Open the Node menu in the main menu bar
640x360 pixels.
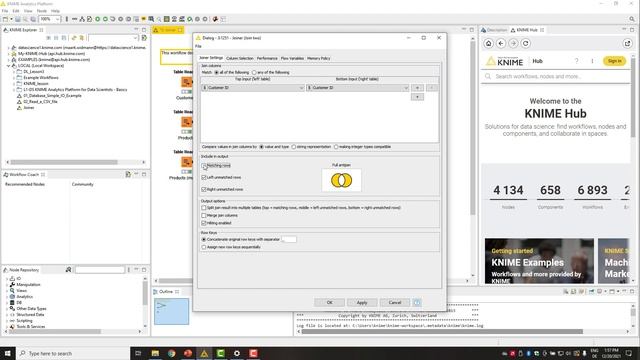pyautogui.click(x=42, y=11)
